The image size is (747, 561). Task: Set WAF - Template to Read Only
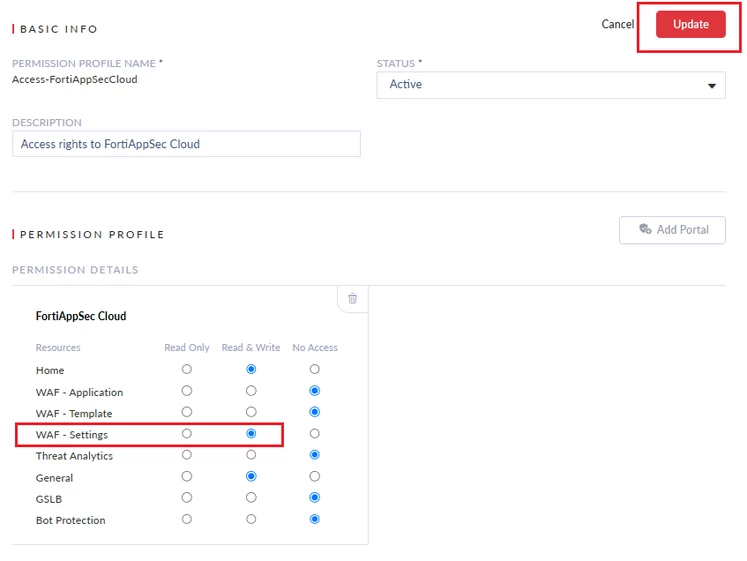(x=187, y=412)
